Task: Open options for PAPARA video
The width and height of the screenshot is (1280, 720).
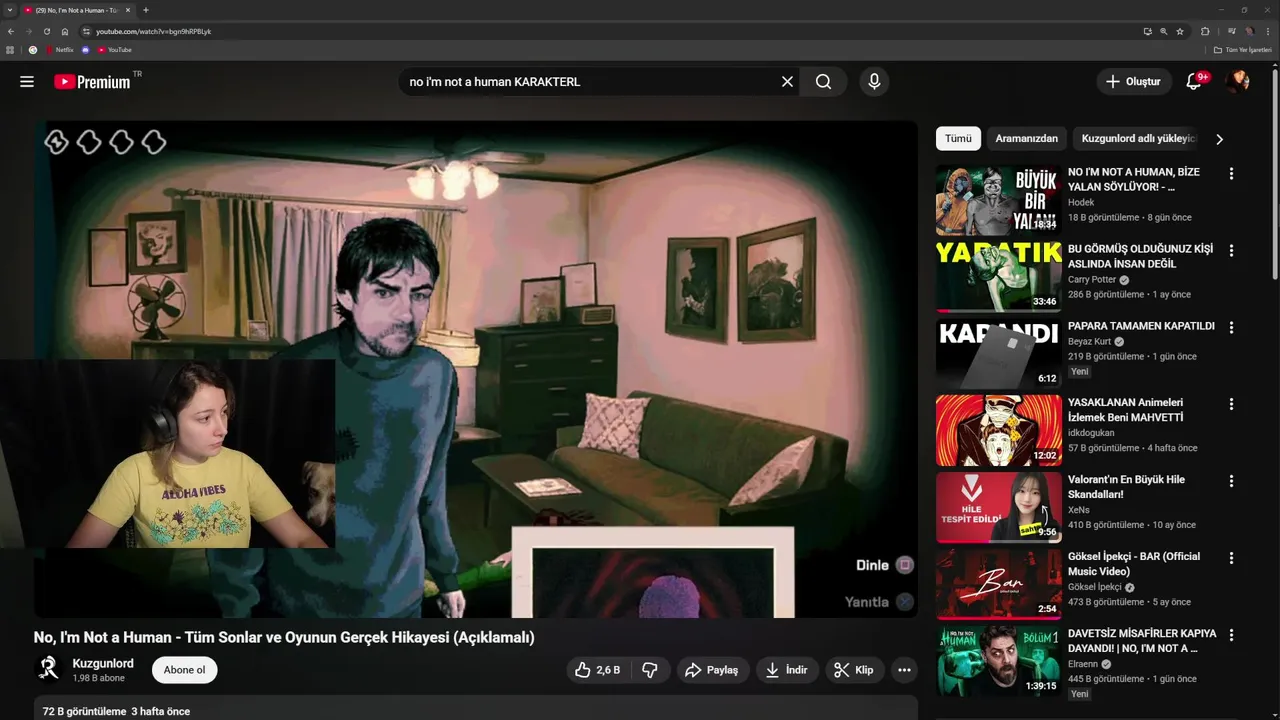Action: point(1231,327)
